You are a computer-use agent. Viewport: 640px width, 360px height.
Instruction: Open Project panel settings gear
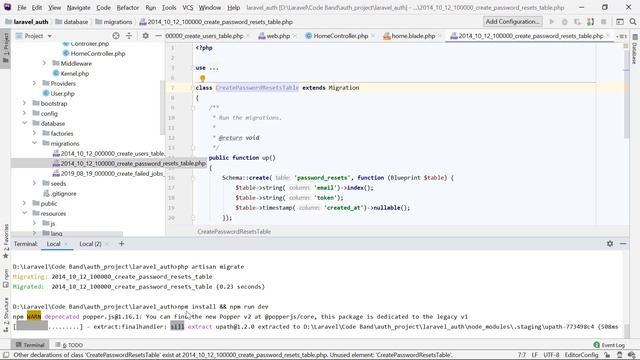tap(145, 36)
